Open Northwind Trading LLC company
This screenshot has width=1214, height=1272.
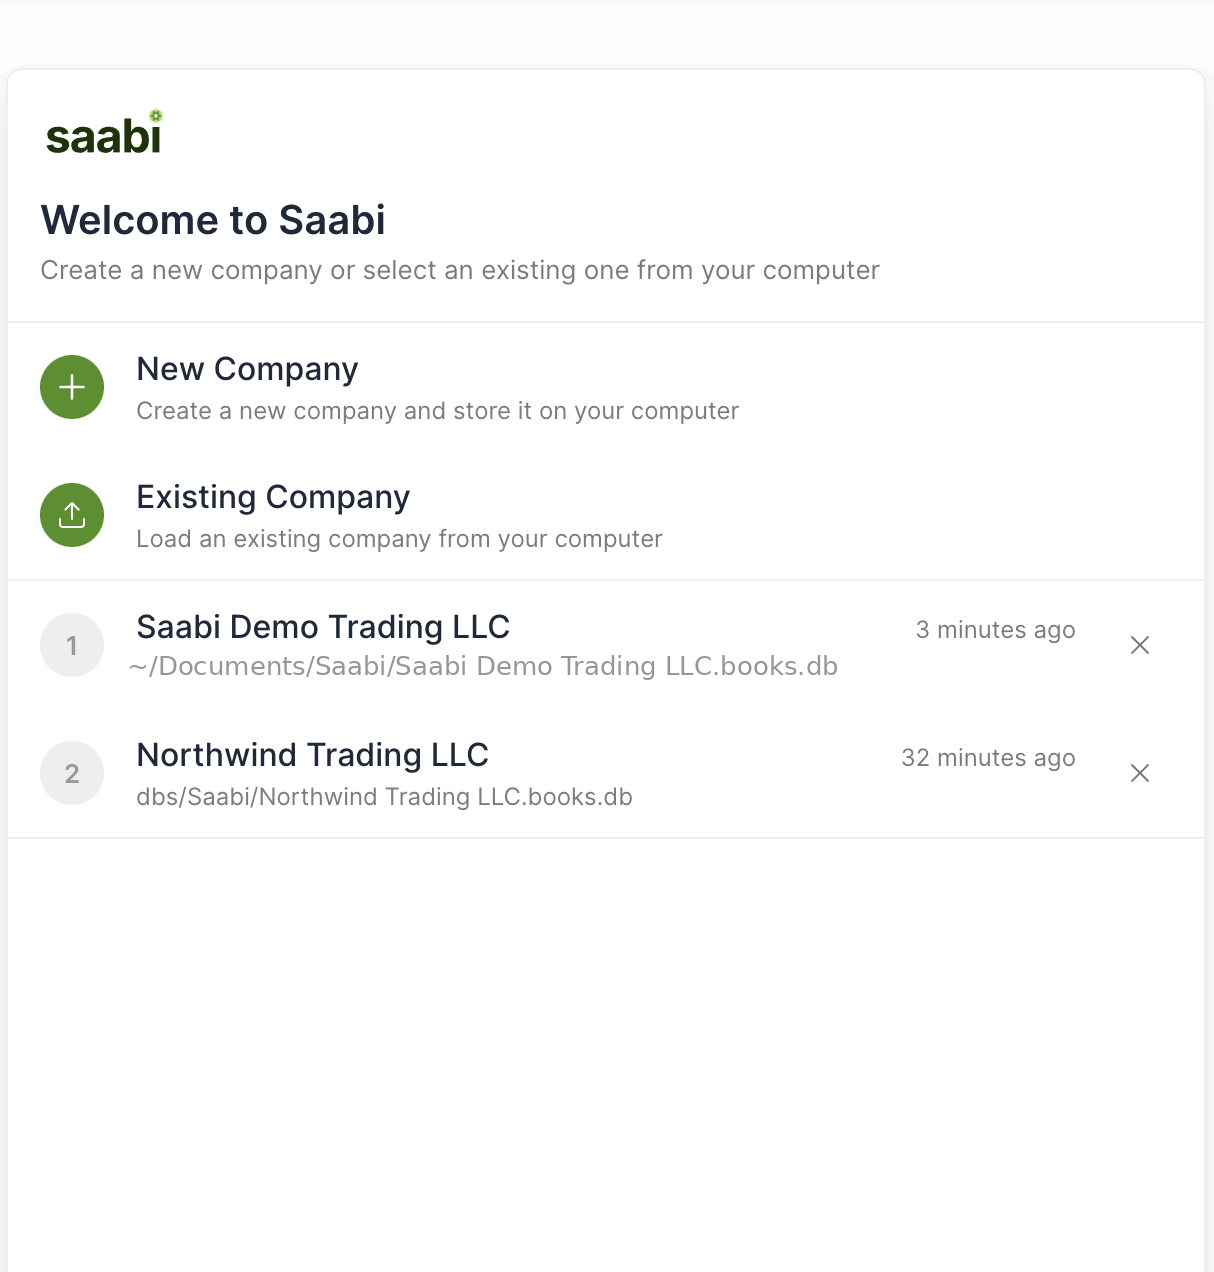(312, 755)
